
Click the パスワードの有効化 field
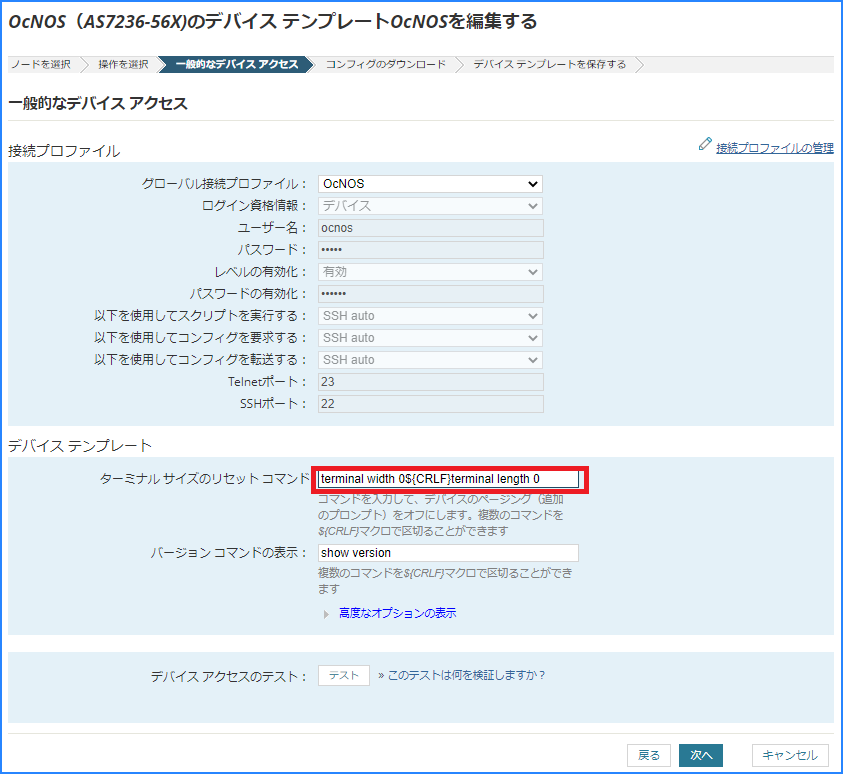coord(431,294)
